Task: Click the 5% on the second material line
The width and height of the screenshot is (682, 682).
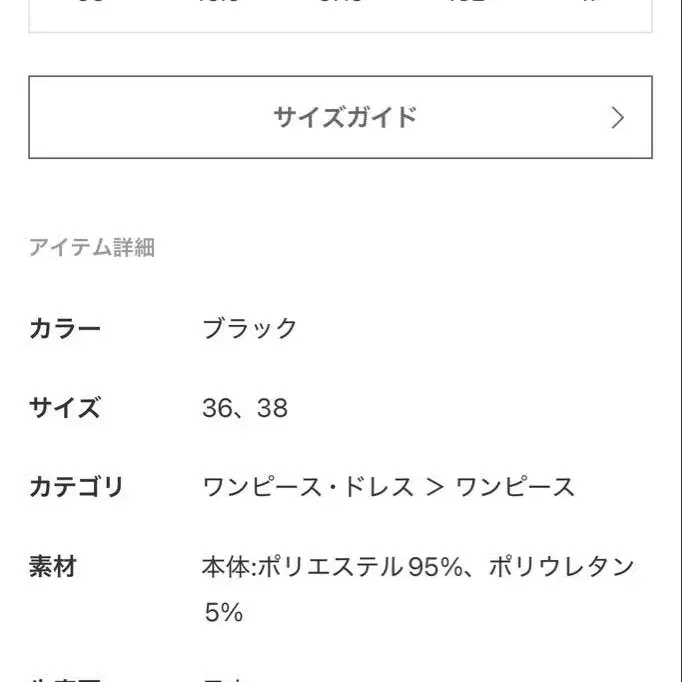Action: point(223,612)
